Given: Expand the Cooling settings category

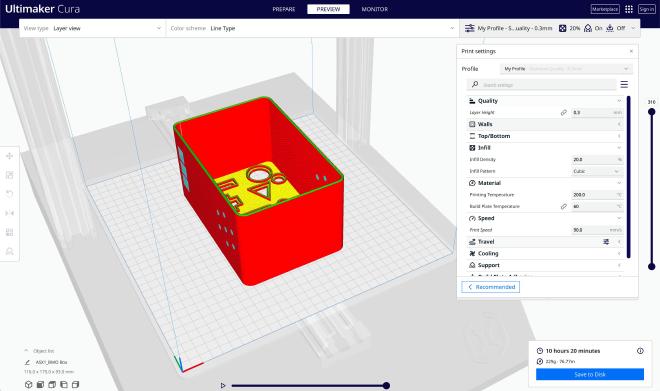Looking at the screenshot, I should [544, 253].
